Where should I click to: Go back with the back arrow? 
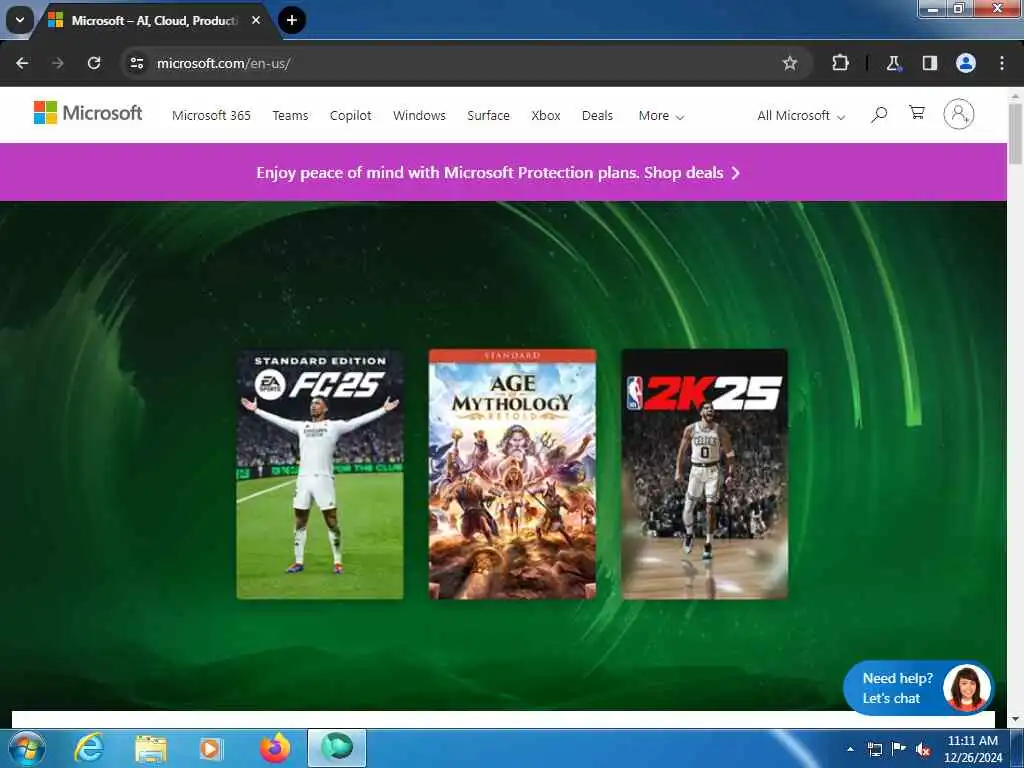tap(22, 63)
